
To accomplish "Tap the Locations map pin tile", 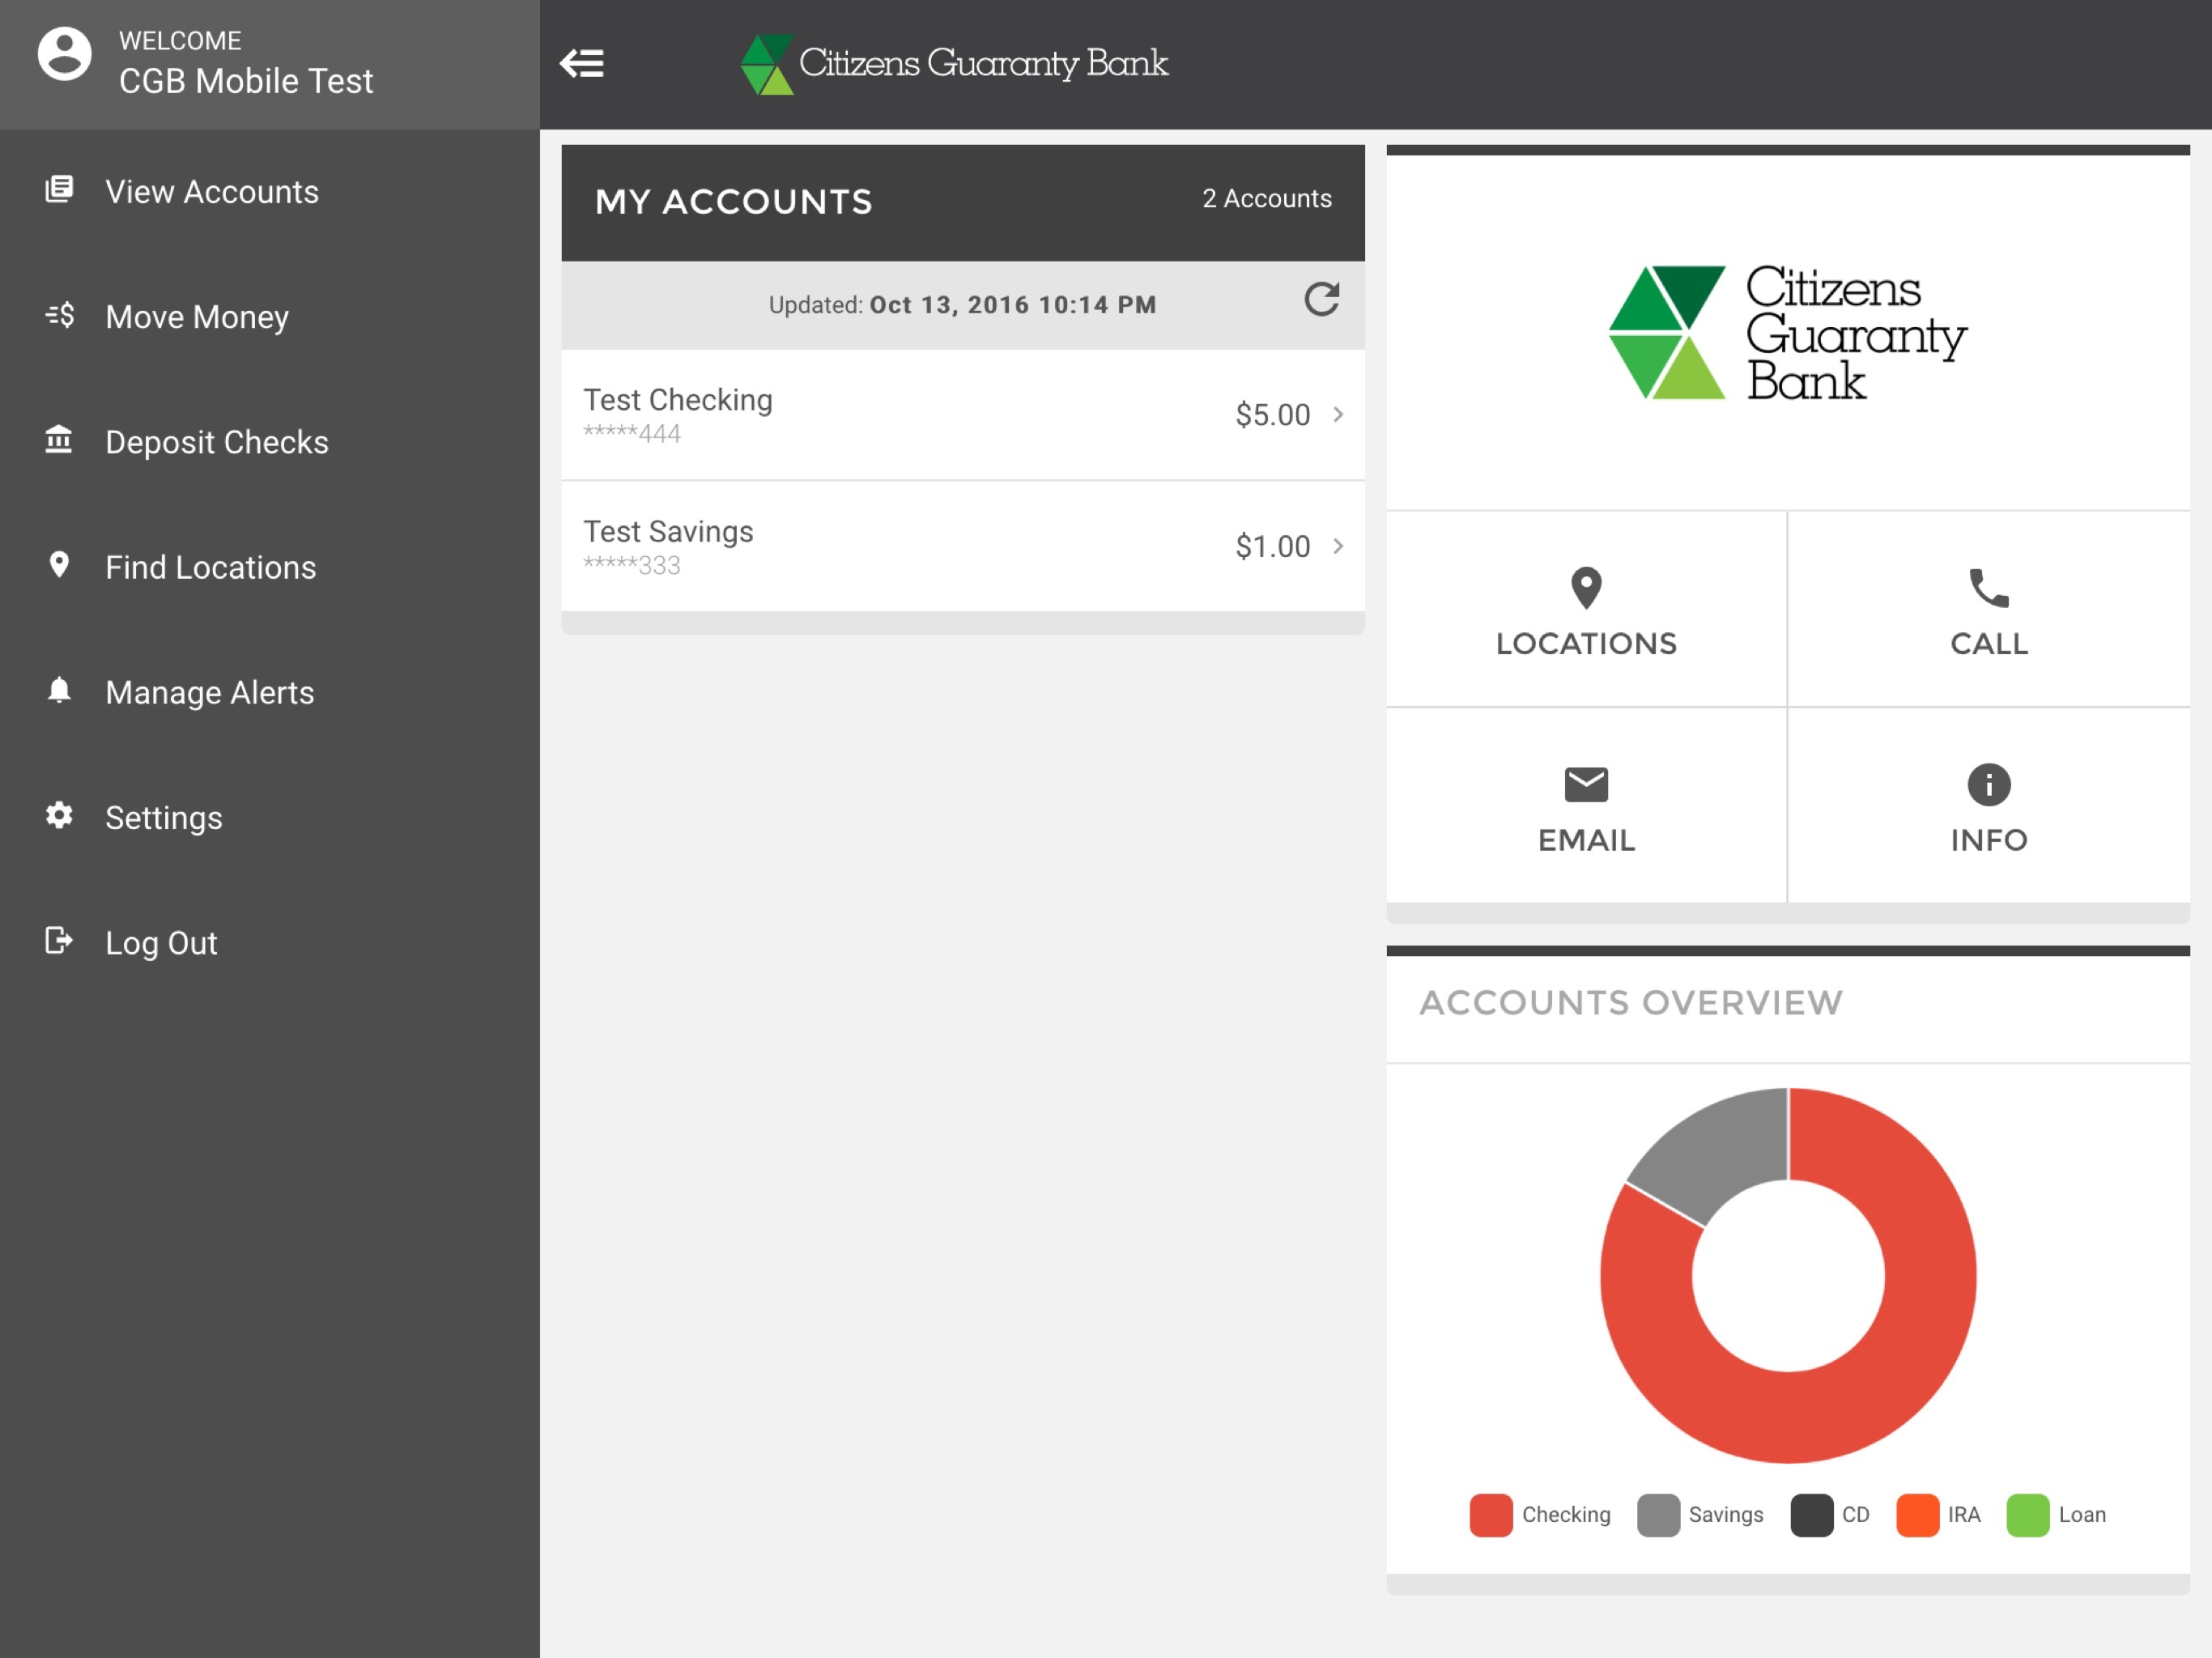I will tap(1586, 609).
